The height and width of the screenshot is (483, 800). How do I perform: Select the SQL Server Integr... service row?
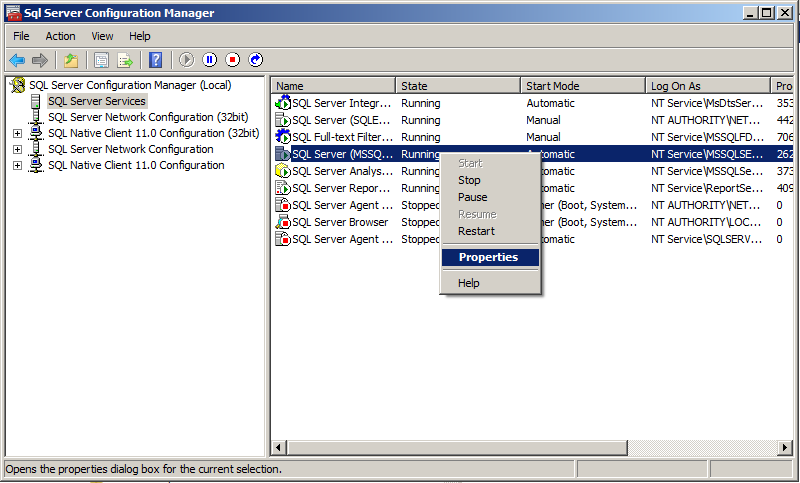click(533, 103)
